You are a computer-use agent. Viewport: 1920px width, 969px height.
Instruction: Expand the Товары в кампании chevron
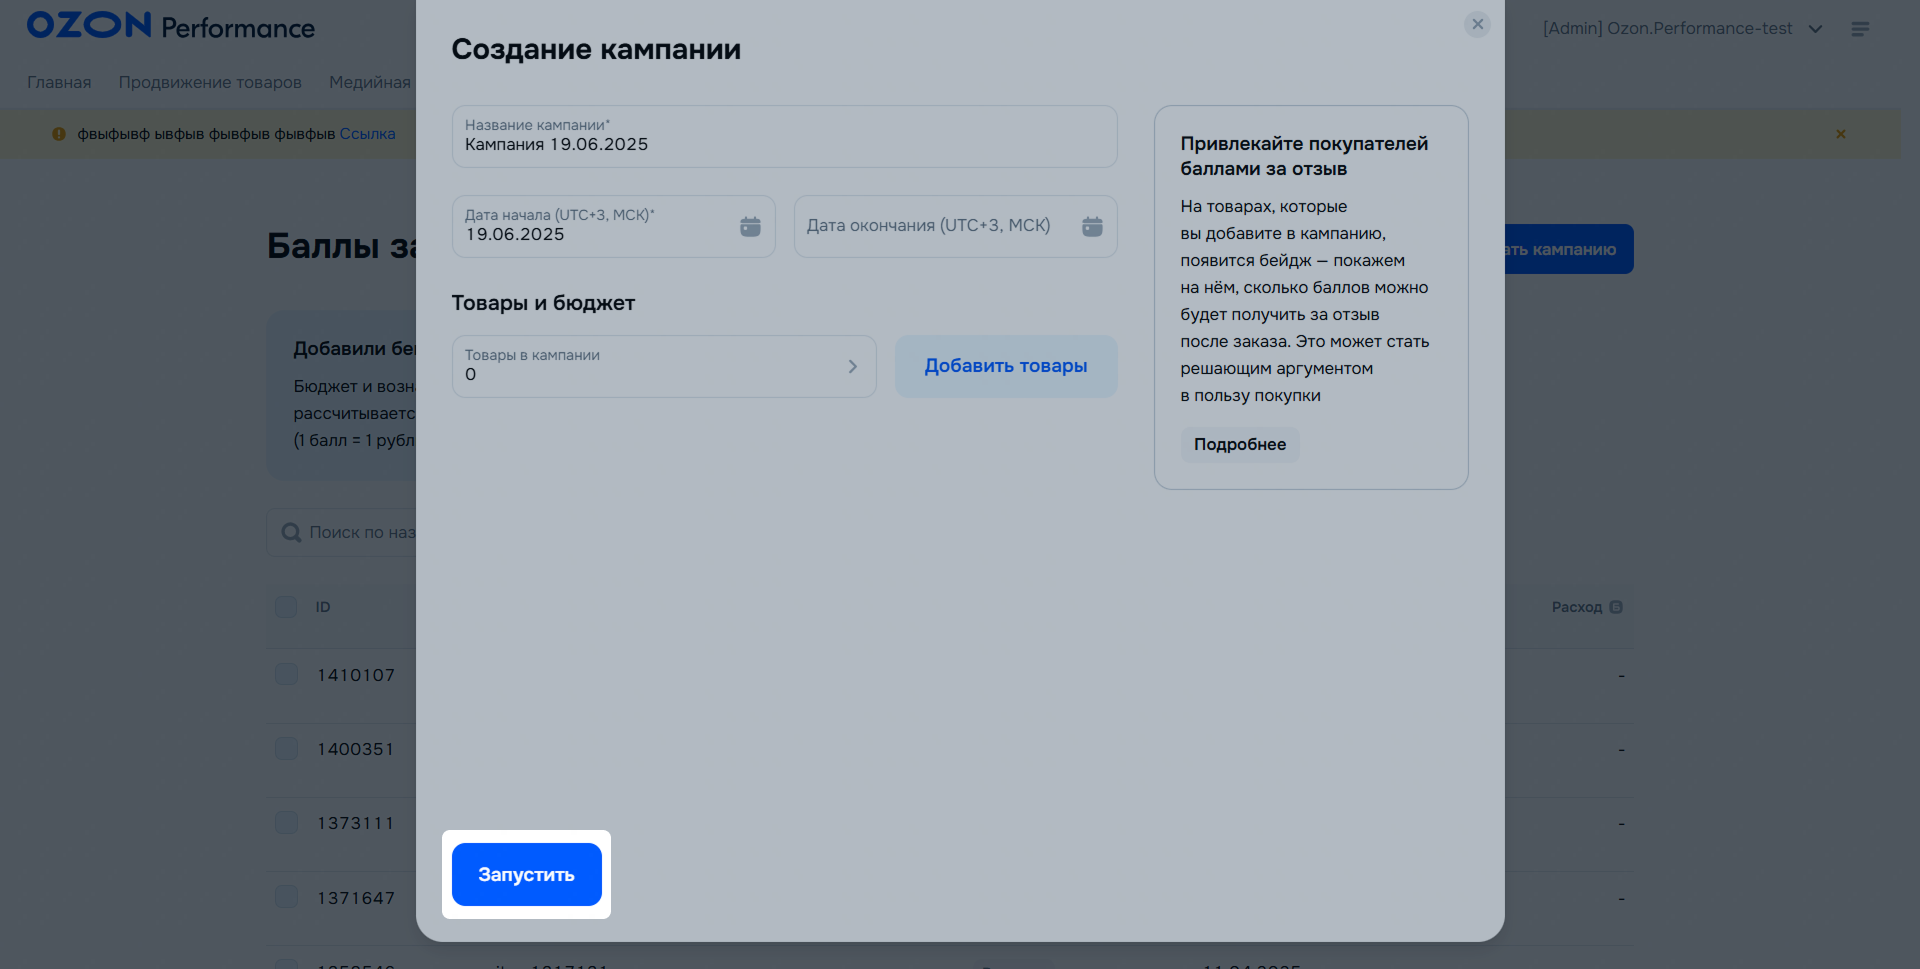(852, 367)
